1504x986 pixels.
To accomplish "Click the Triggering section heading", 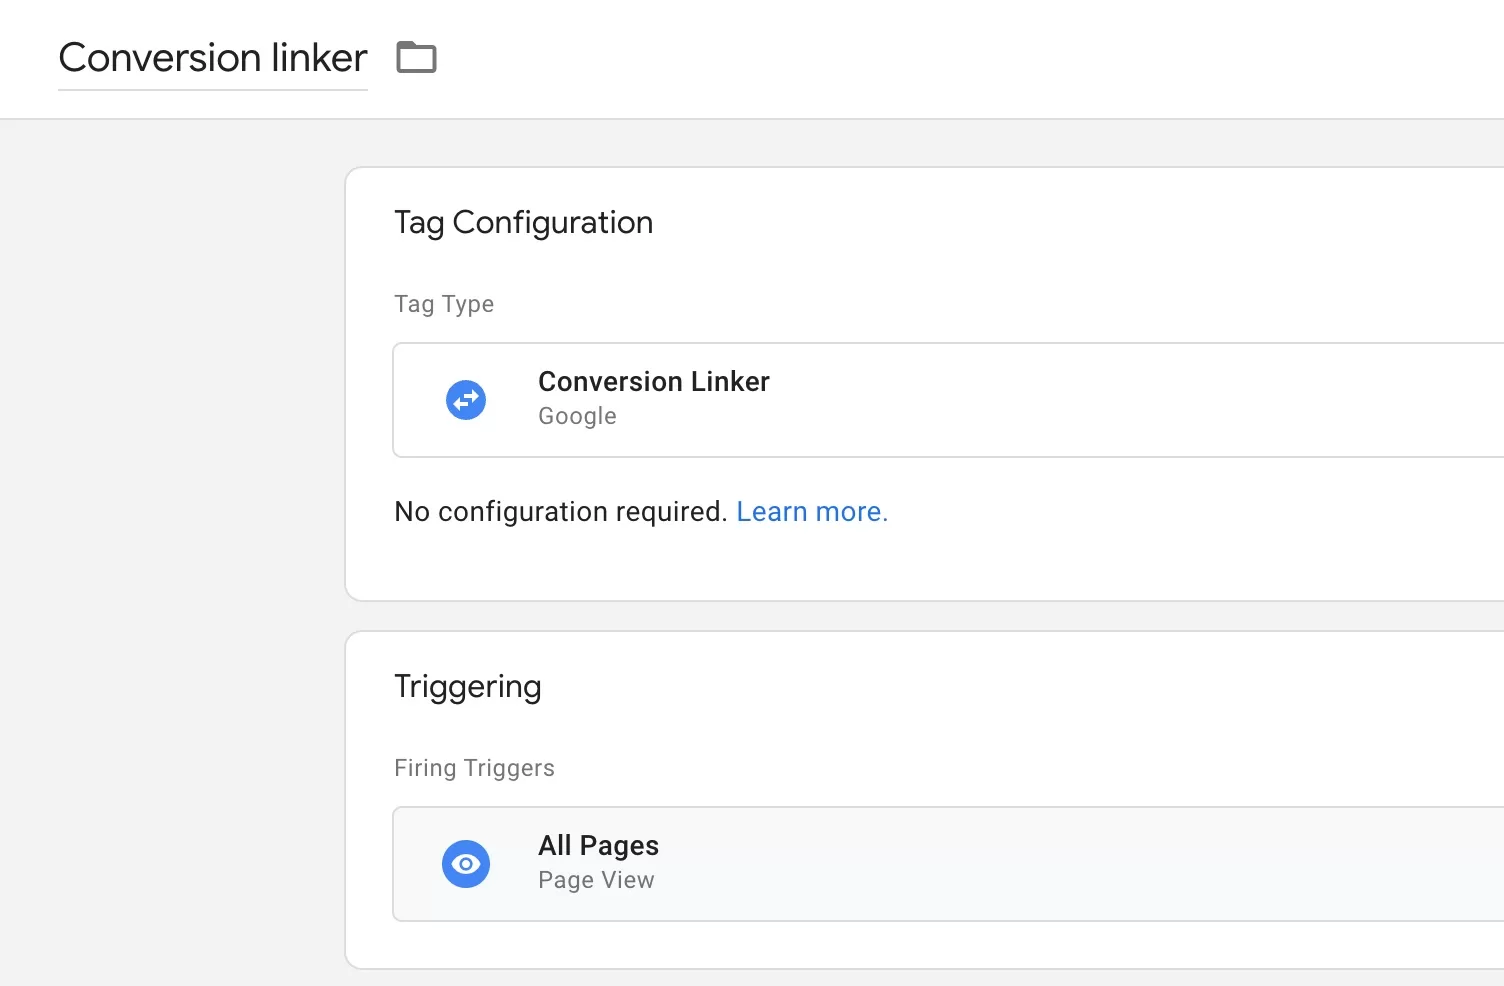I will click(468, 687).
